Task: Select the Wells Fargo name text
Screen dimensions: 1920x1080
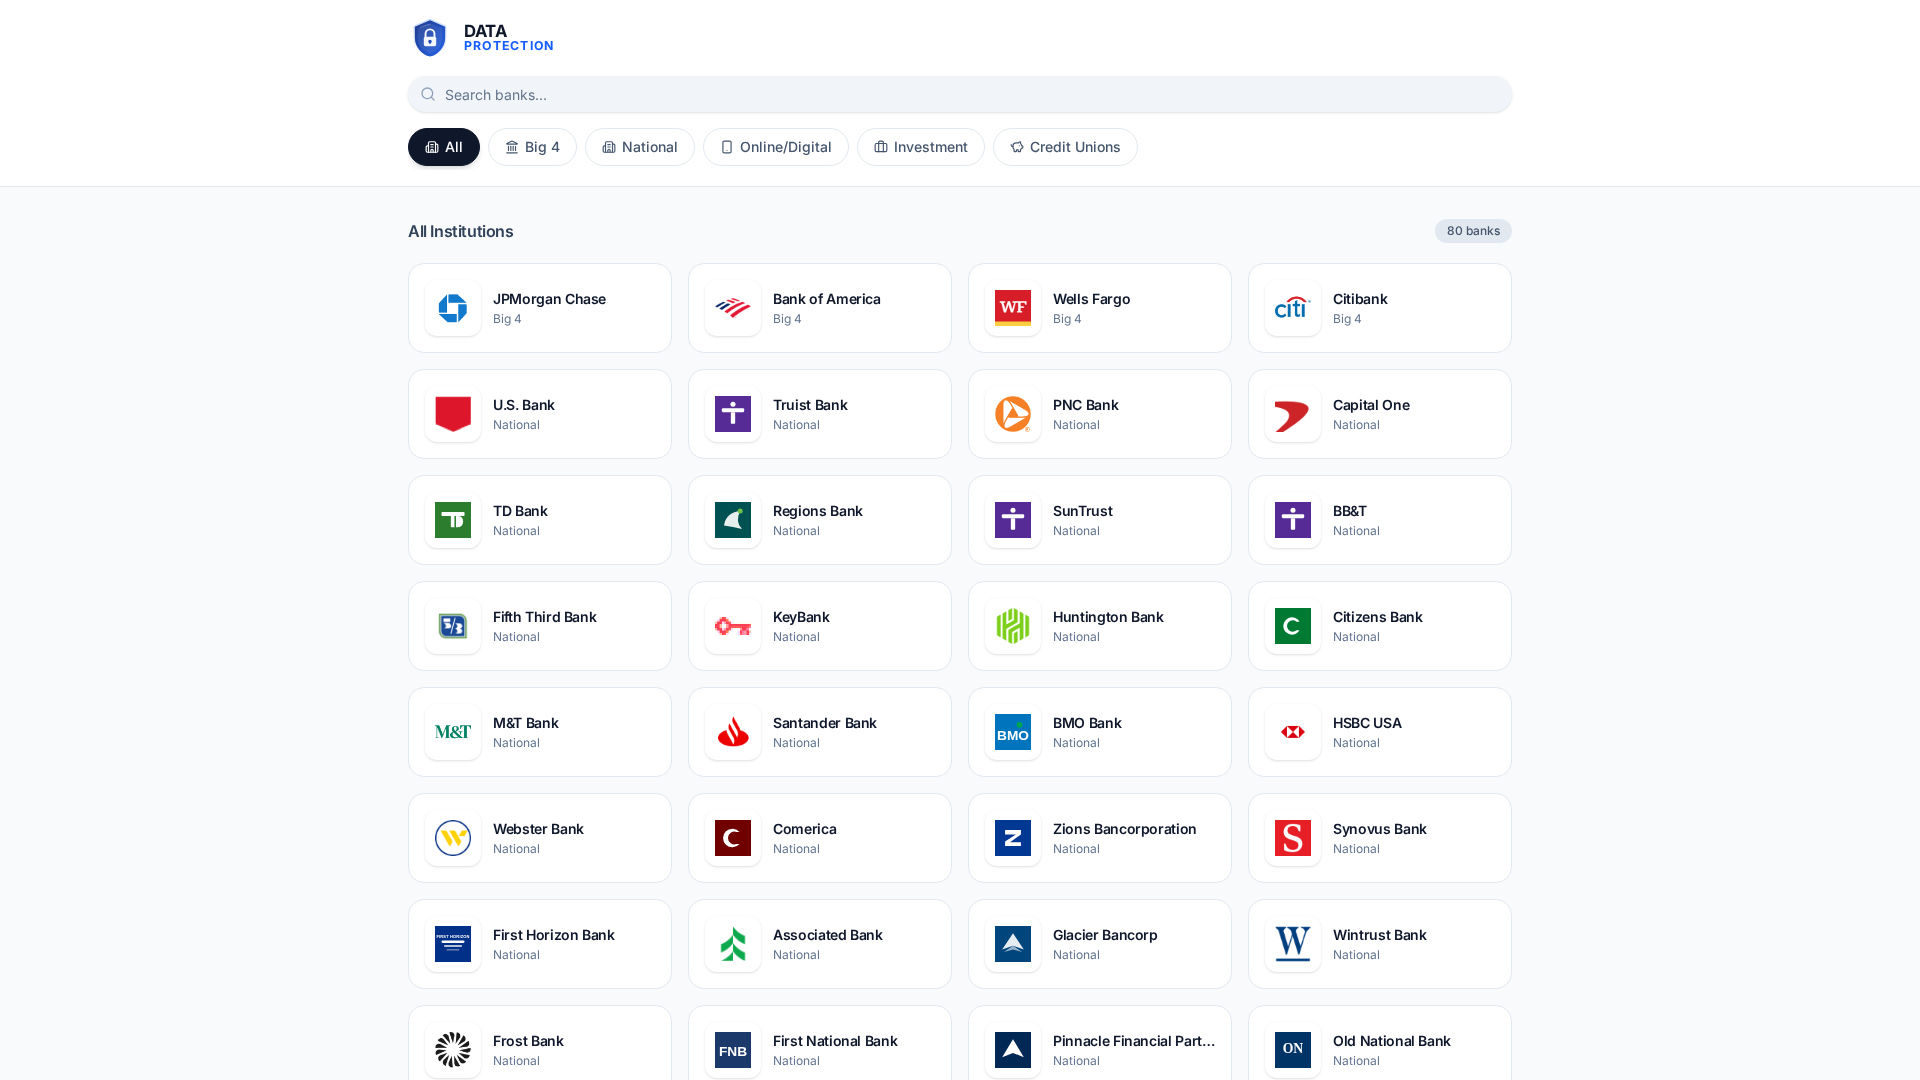Action: [x=1091, y=299]
